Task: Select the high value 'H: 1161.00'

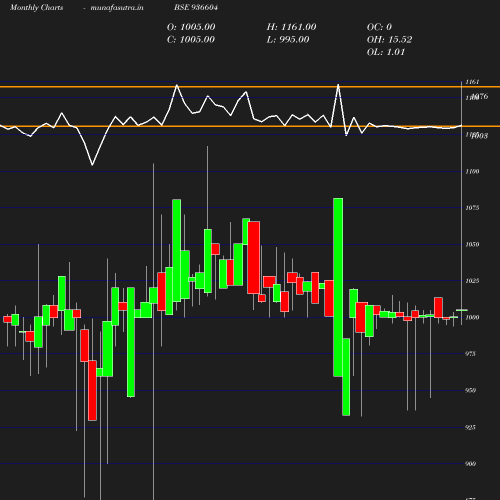Action: point(291,27)
